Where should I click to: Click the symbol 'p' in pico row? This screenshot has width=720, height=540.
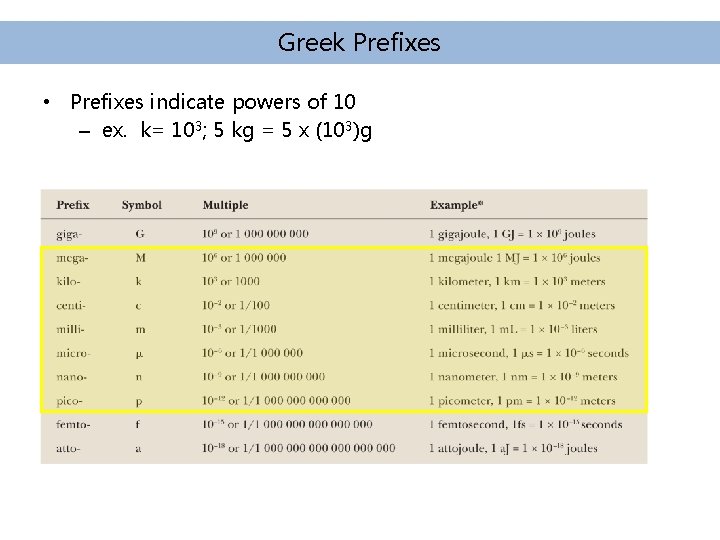tap(139, 402)
